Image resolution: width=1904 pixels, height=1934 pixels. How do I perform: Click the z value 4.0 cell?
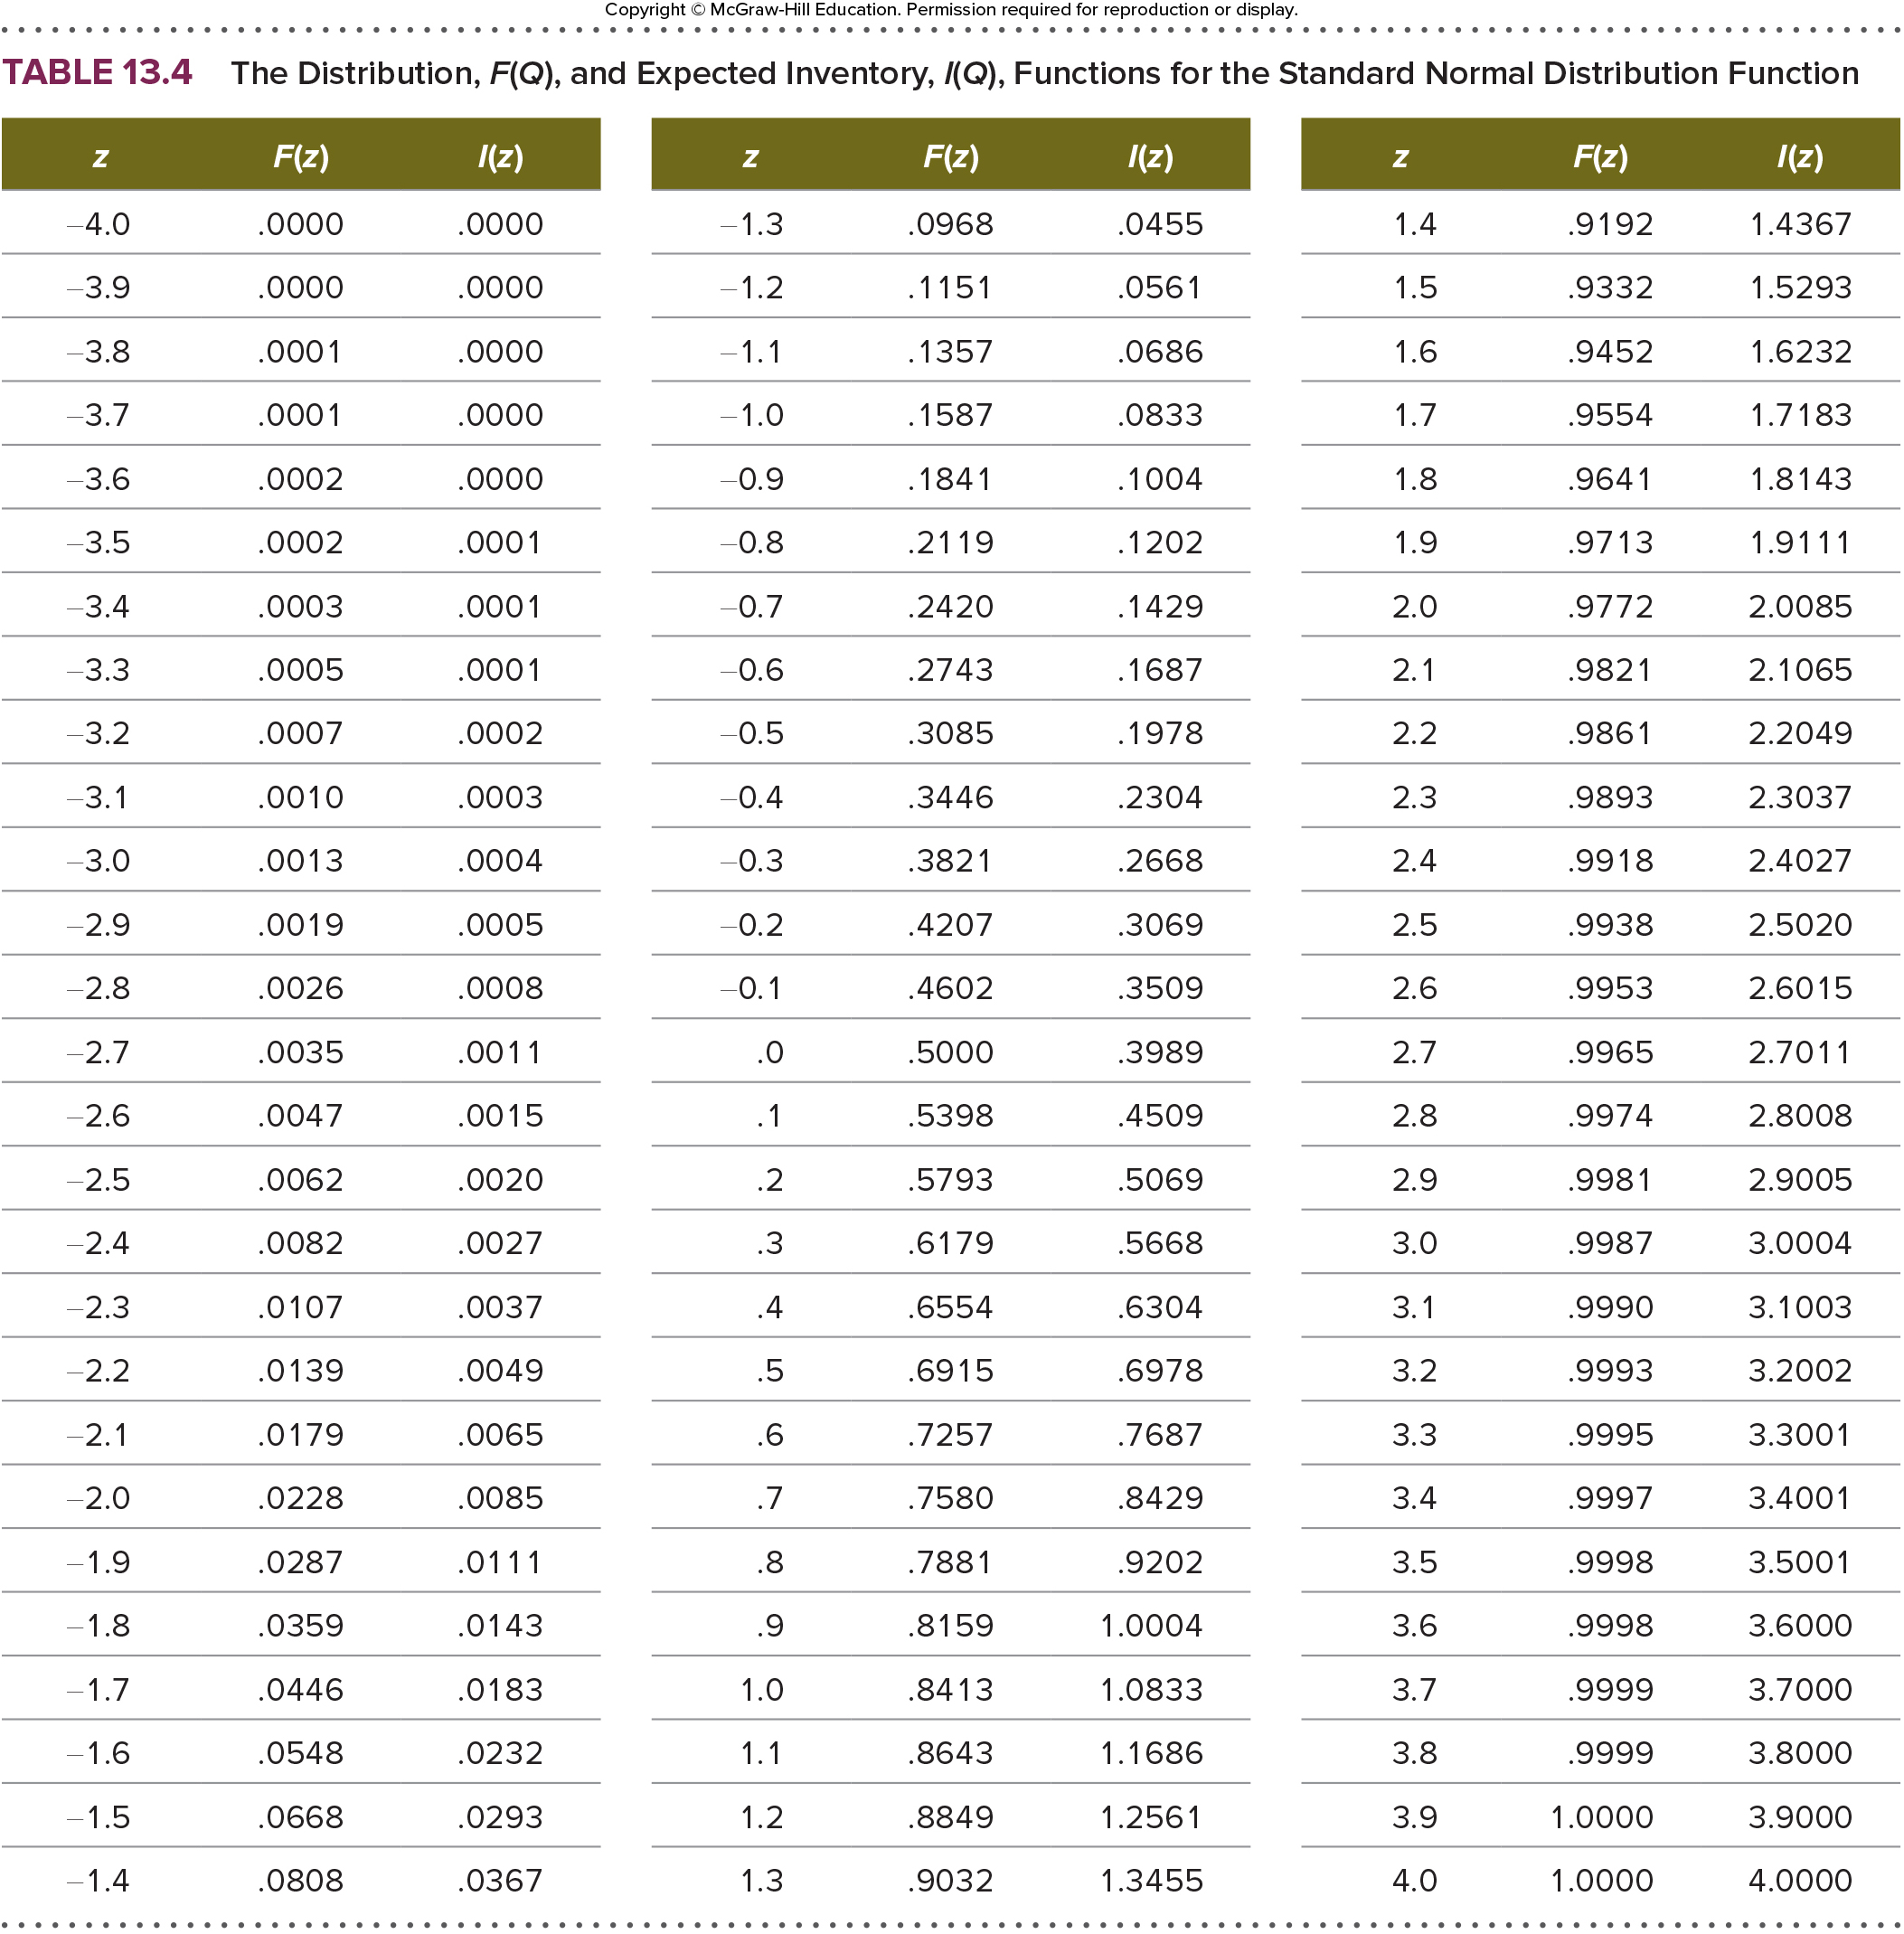1415,1880
